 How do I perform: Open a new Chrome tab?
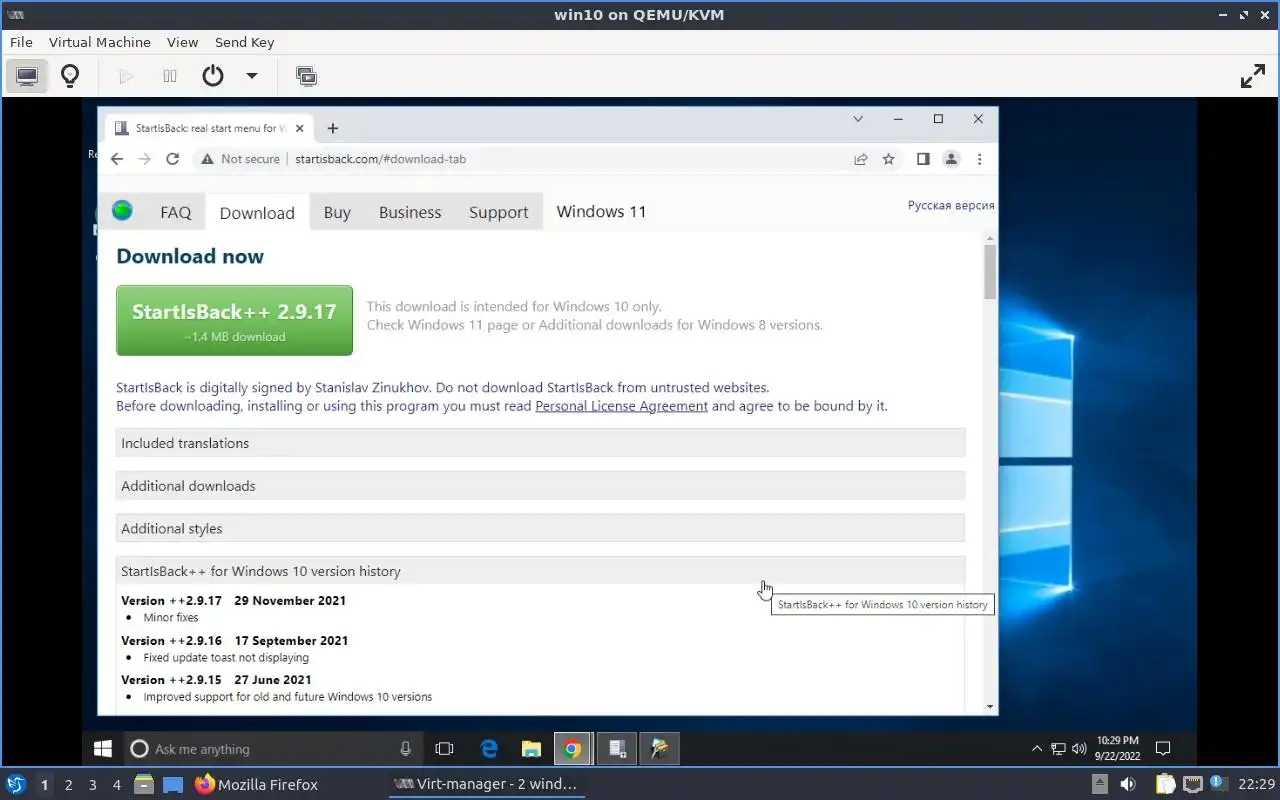click(x=333, y=128)
